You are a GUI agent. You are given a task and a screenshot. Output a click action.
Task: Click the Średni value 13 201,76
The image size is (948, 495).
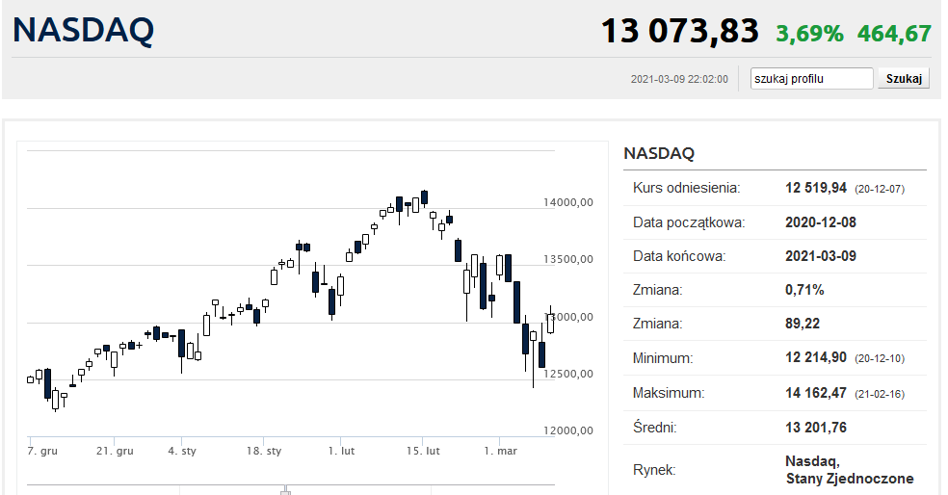tap(816, 428)
